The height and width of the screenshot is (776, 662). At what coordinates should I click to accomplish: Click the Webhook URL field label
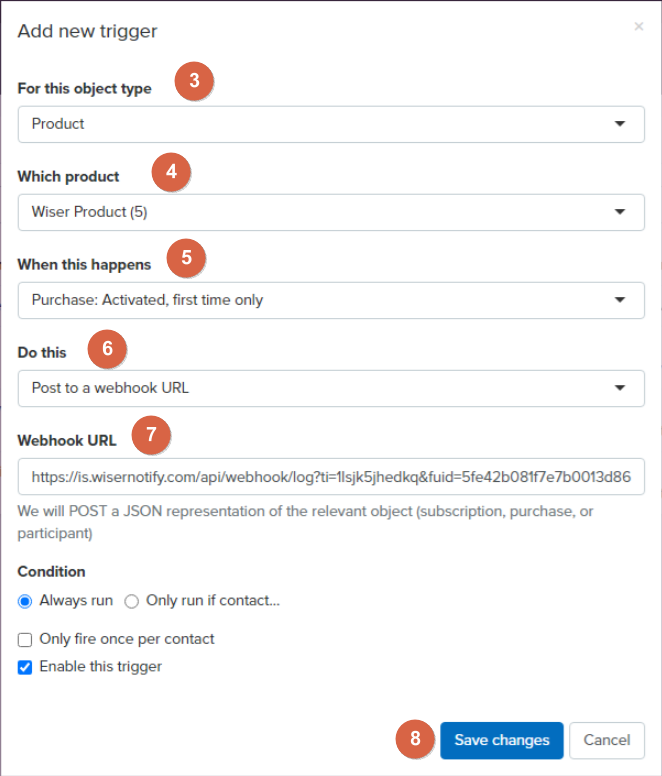[67, 440]
